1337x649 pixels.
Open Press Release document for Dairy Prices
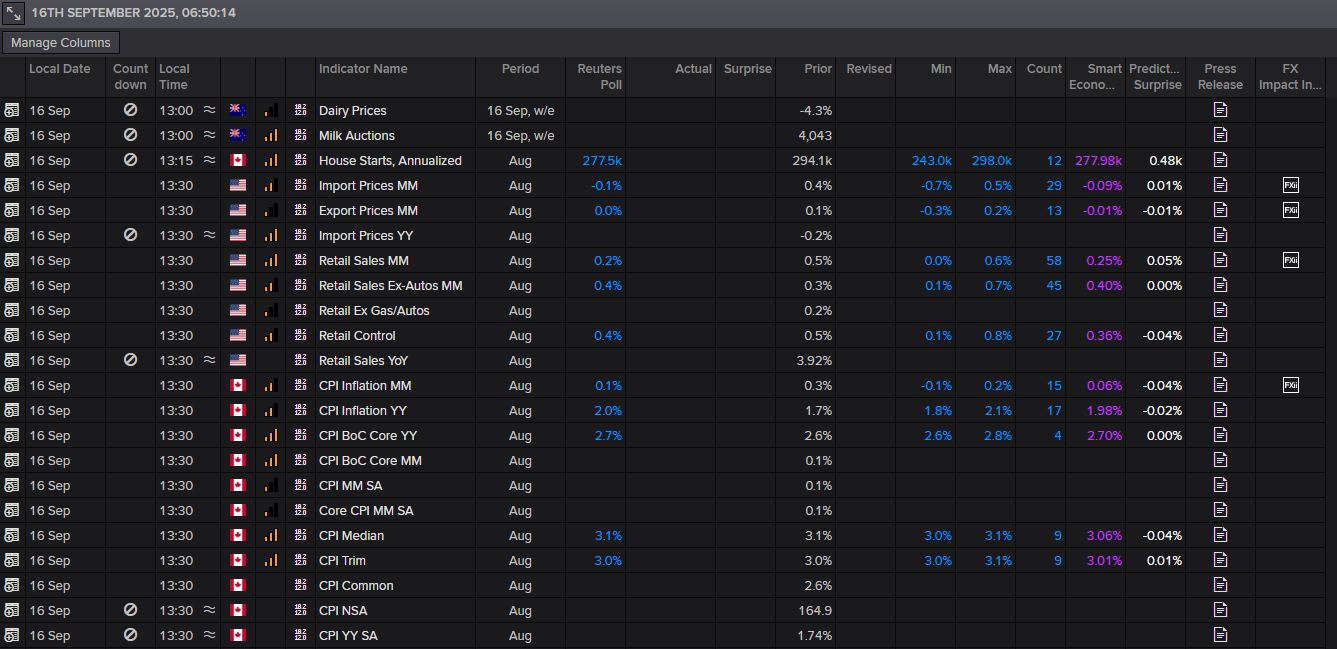pyautogui.click(x=1220, y=110)
